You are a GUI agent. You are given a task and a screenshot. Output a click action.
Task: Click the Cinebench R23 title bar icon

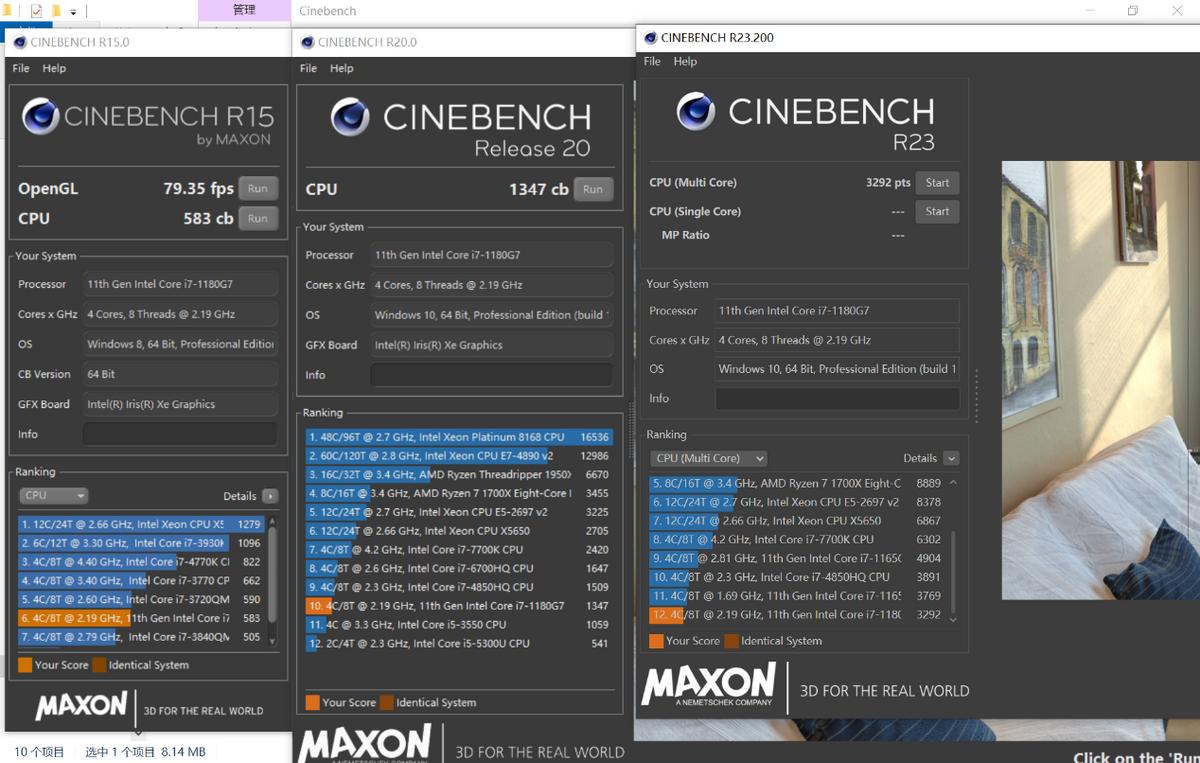pyautogui.click(x=650, y=38)
